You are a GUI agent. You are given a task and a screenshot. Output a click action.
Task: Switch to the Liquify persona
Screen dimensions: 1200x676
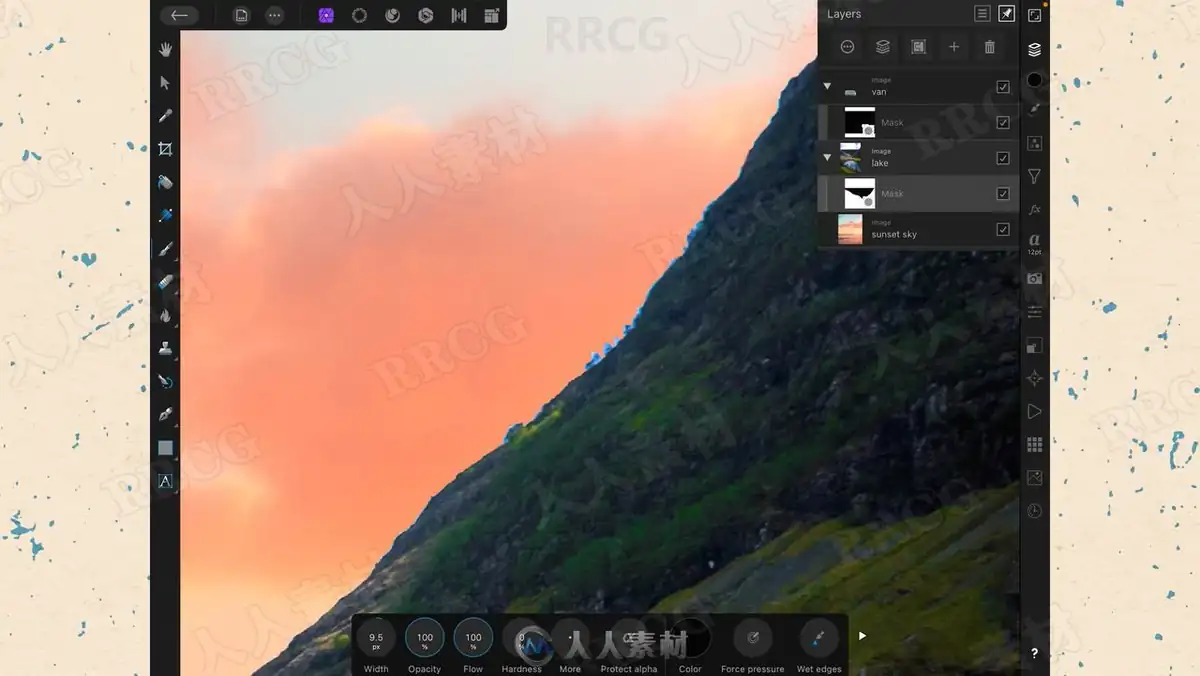tap(393, 15)
